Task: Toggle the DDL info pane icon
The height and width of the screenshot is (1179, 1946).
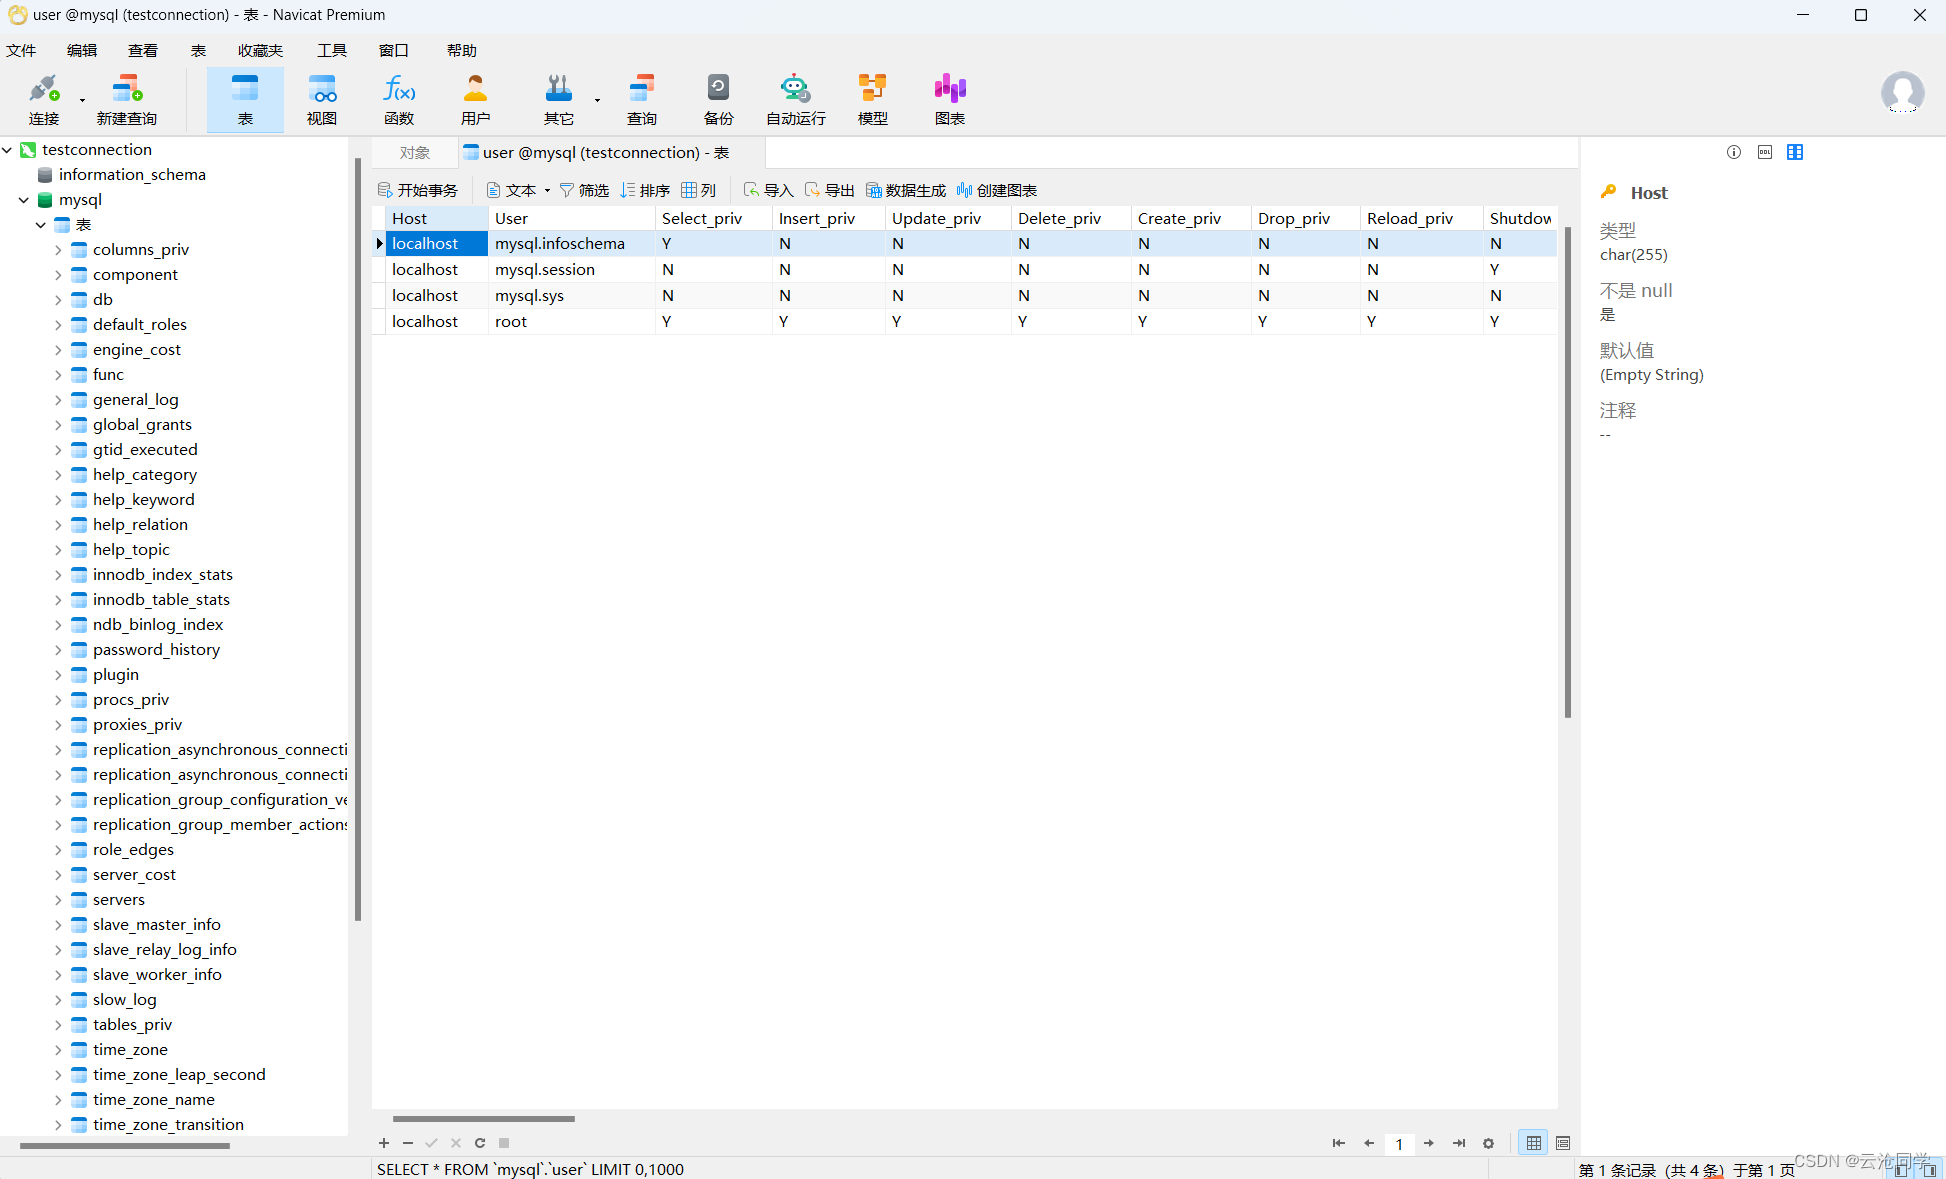Action: click(x=1765, y=152)
